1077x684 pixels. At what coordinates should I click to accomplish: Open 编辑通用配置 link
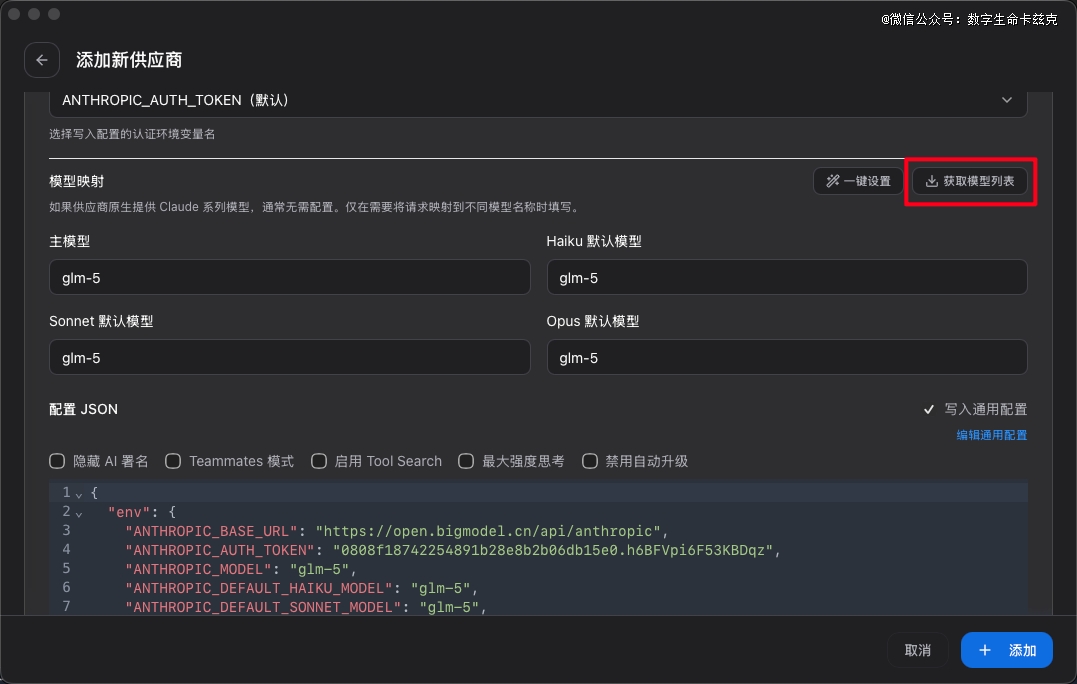pyautogui.click(x=991, y=435)
